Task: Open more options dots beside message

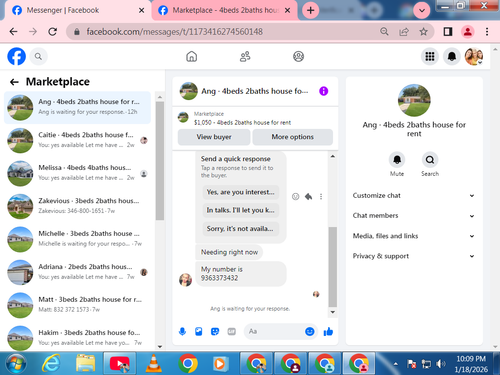Action: pos(321,197)
